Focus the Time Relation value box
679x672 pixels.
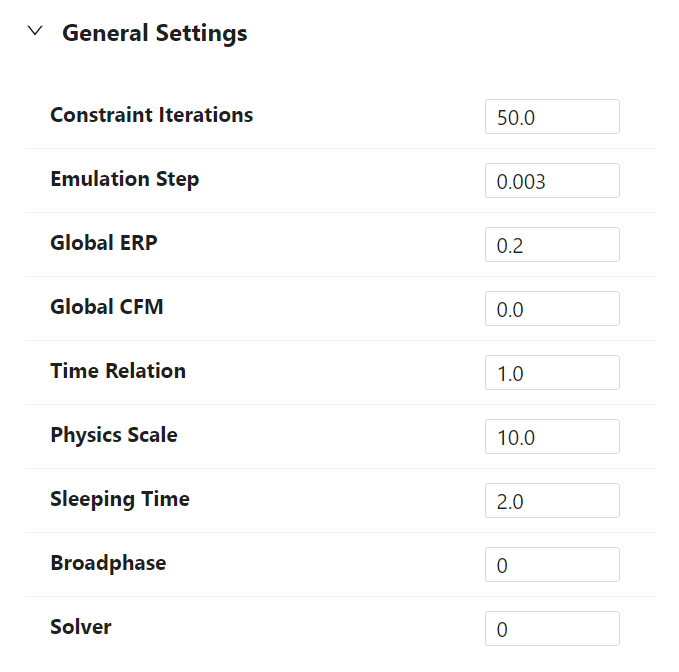[x=552, y=373]
